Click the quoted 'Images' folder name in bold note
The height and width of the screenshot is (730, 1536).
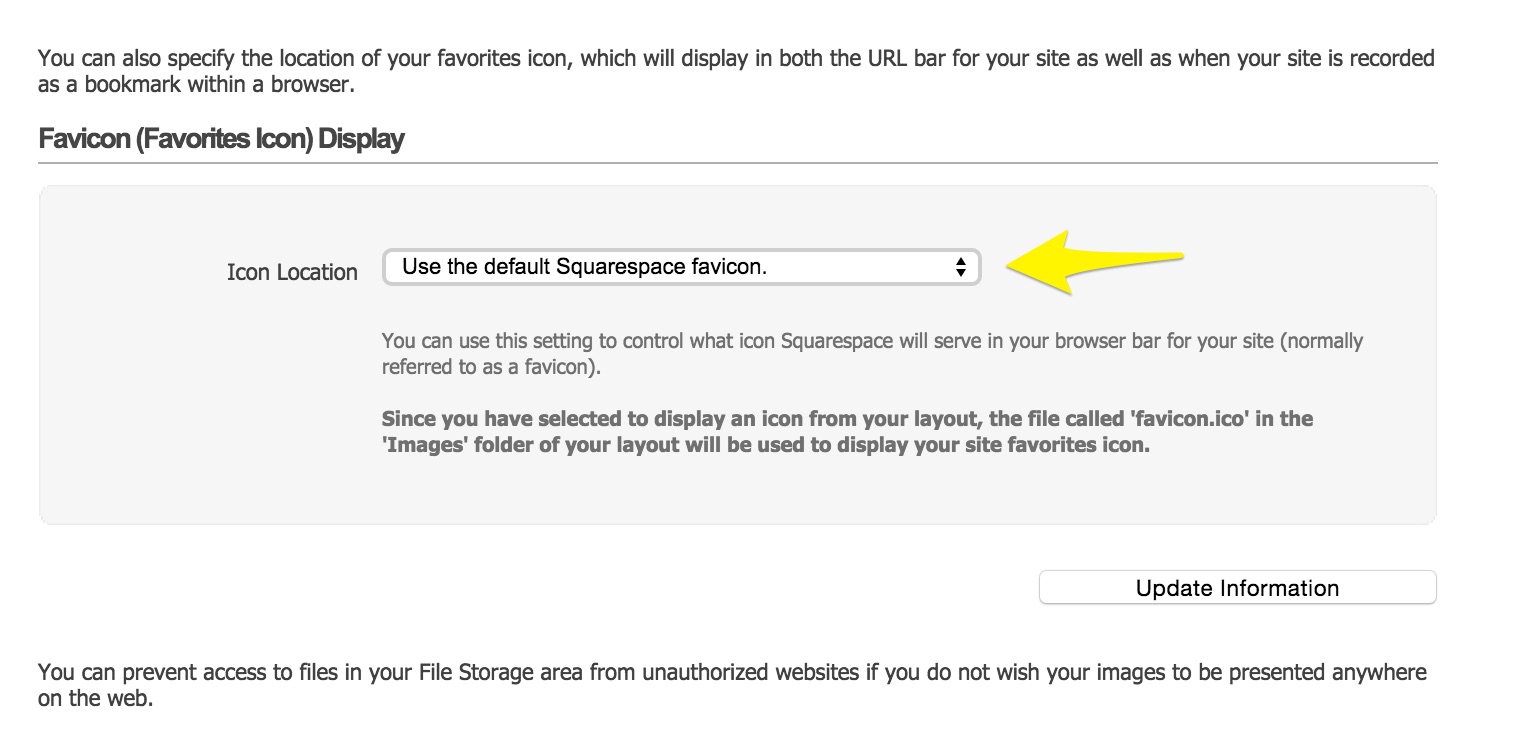(421, 445)
